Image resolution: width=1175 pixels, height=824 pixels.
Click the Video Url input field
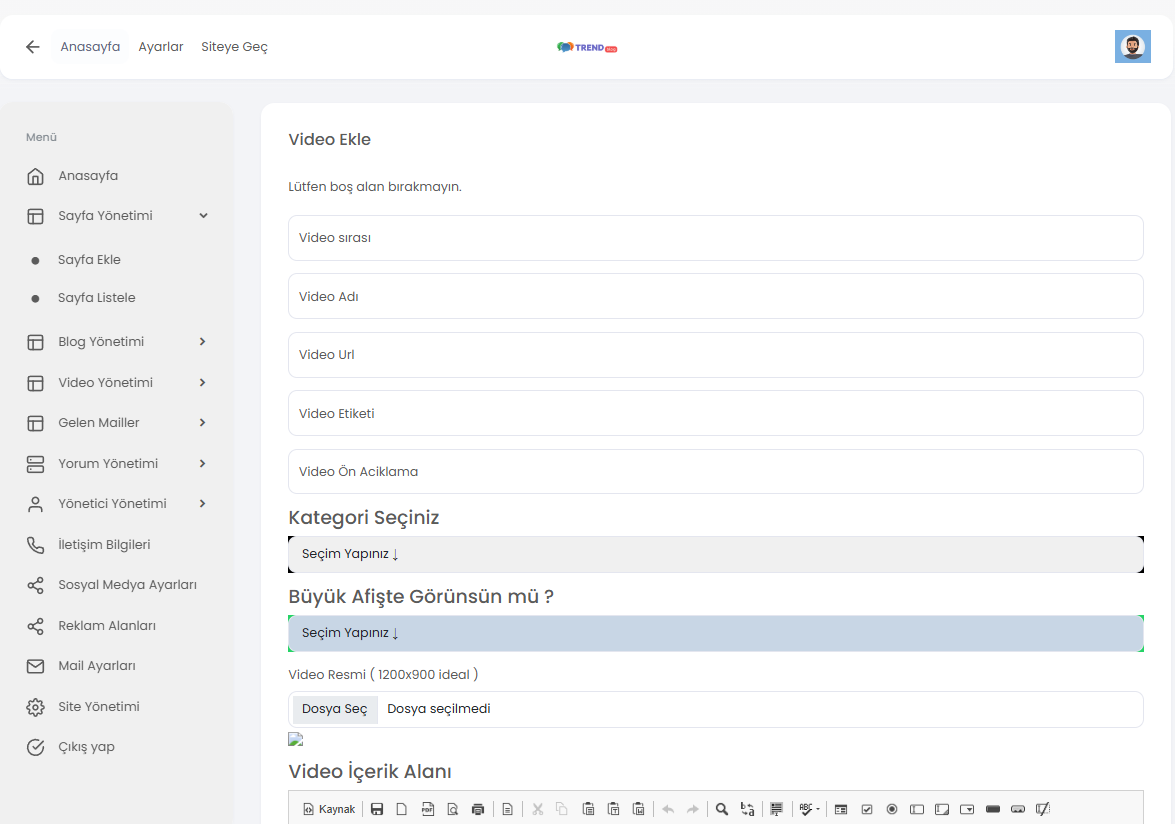(716, 355)
